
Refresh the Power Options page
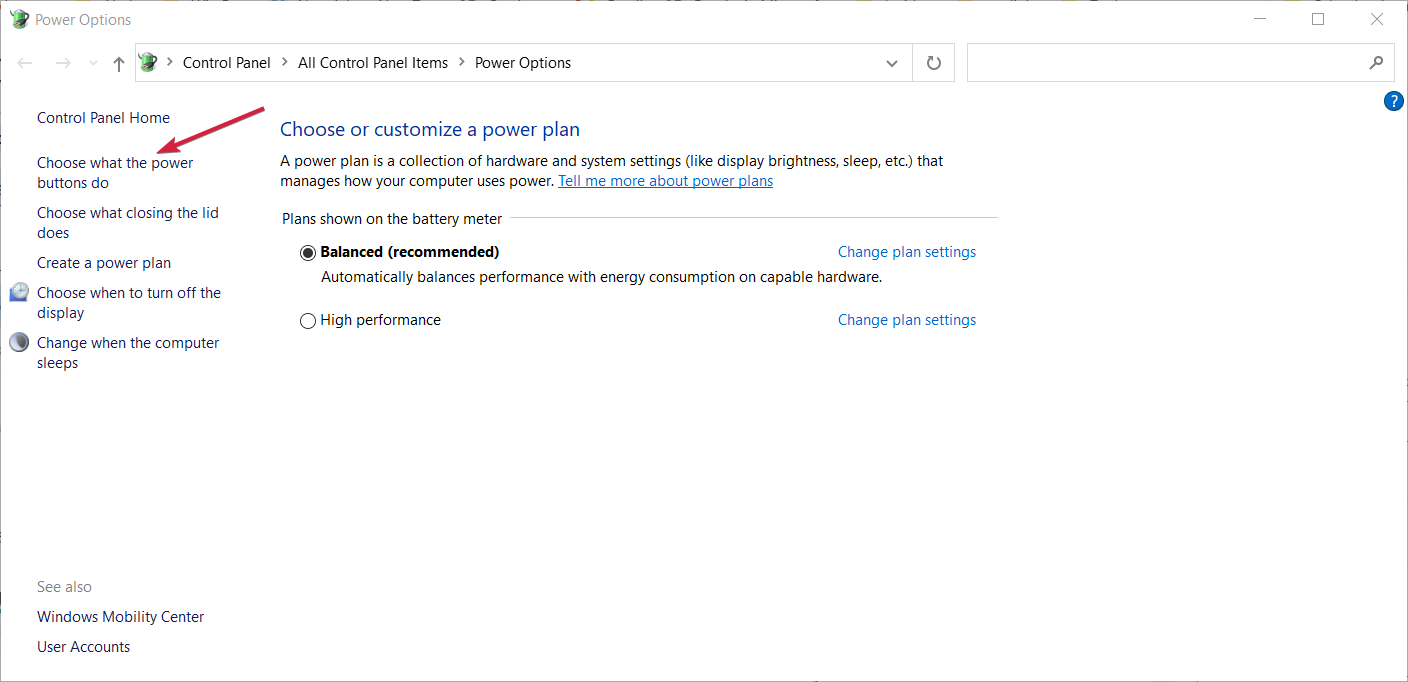(x=934, y=63)
